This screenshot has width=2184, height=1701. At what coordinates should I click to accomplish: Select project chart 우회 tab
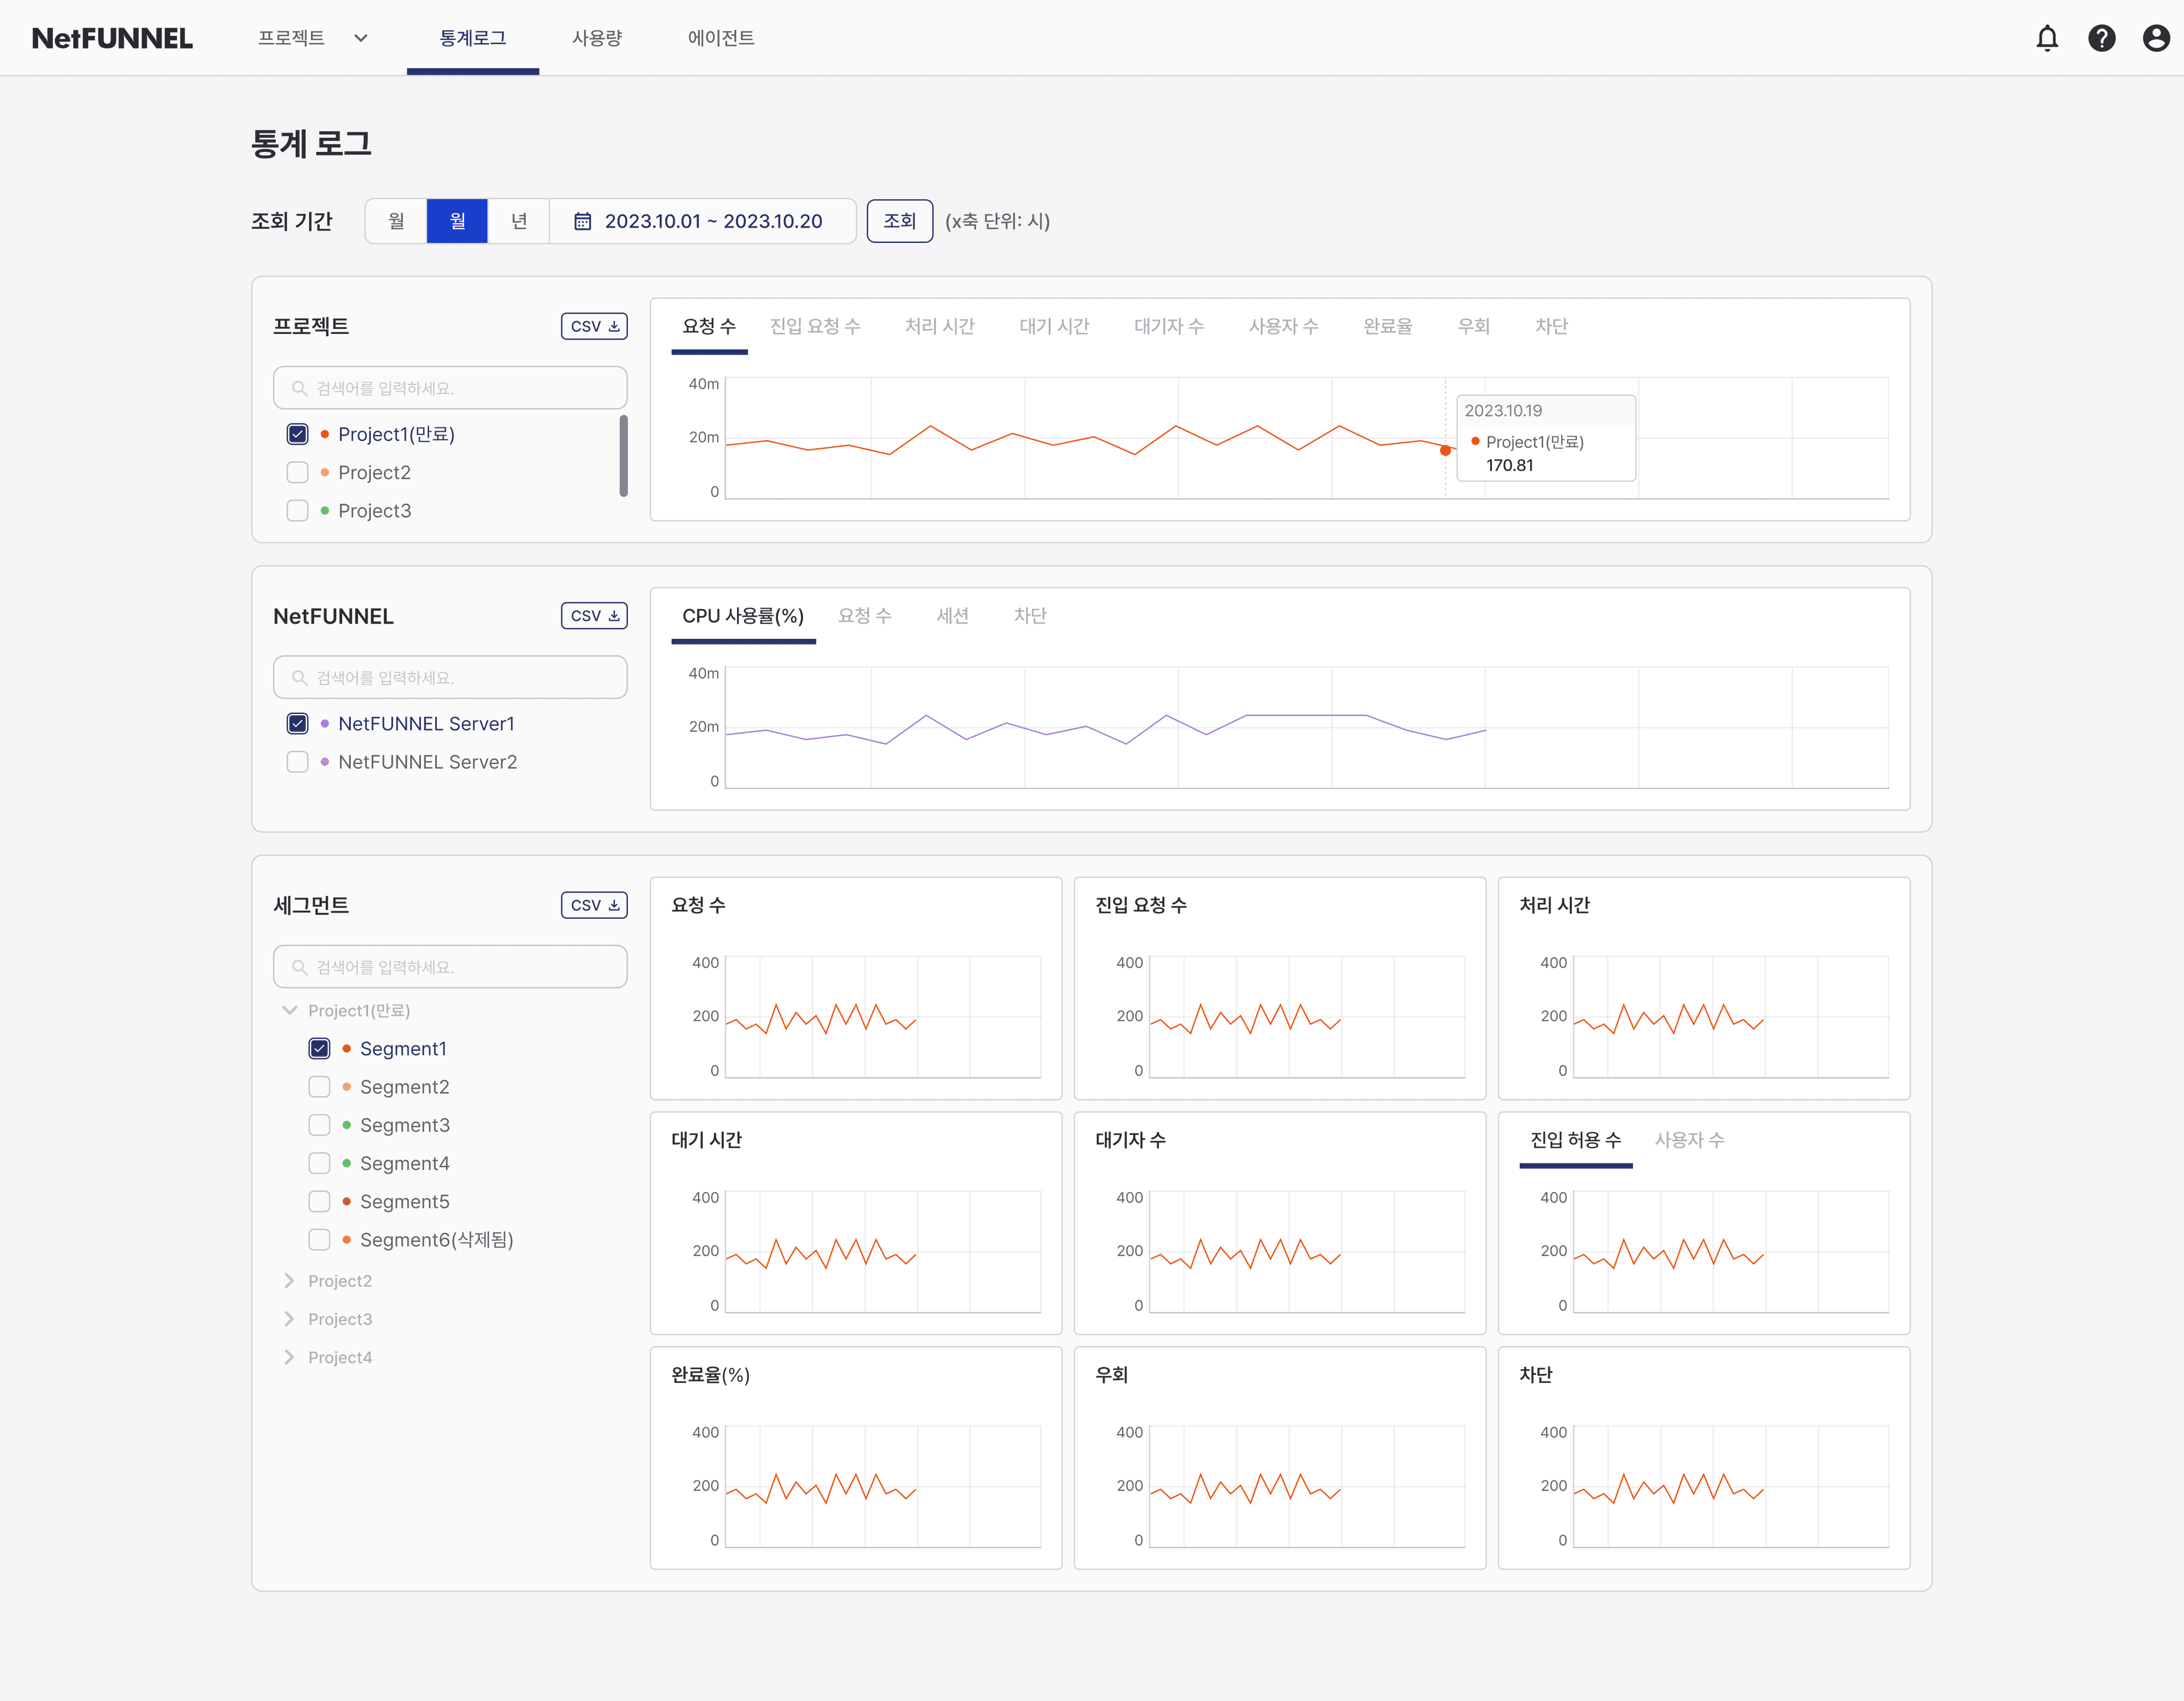pos(1474,326)
